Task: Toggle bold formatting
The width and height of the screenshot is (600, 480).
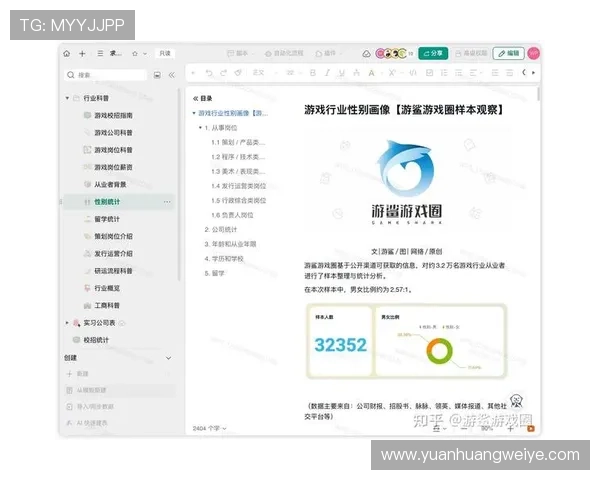Action: pyautogui.click(x=313, y=73)
